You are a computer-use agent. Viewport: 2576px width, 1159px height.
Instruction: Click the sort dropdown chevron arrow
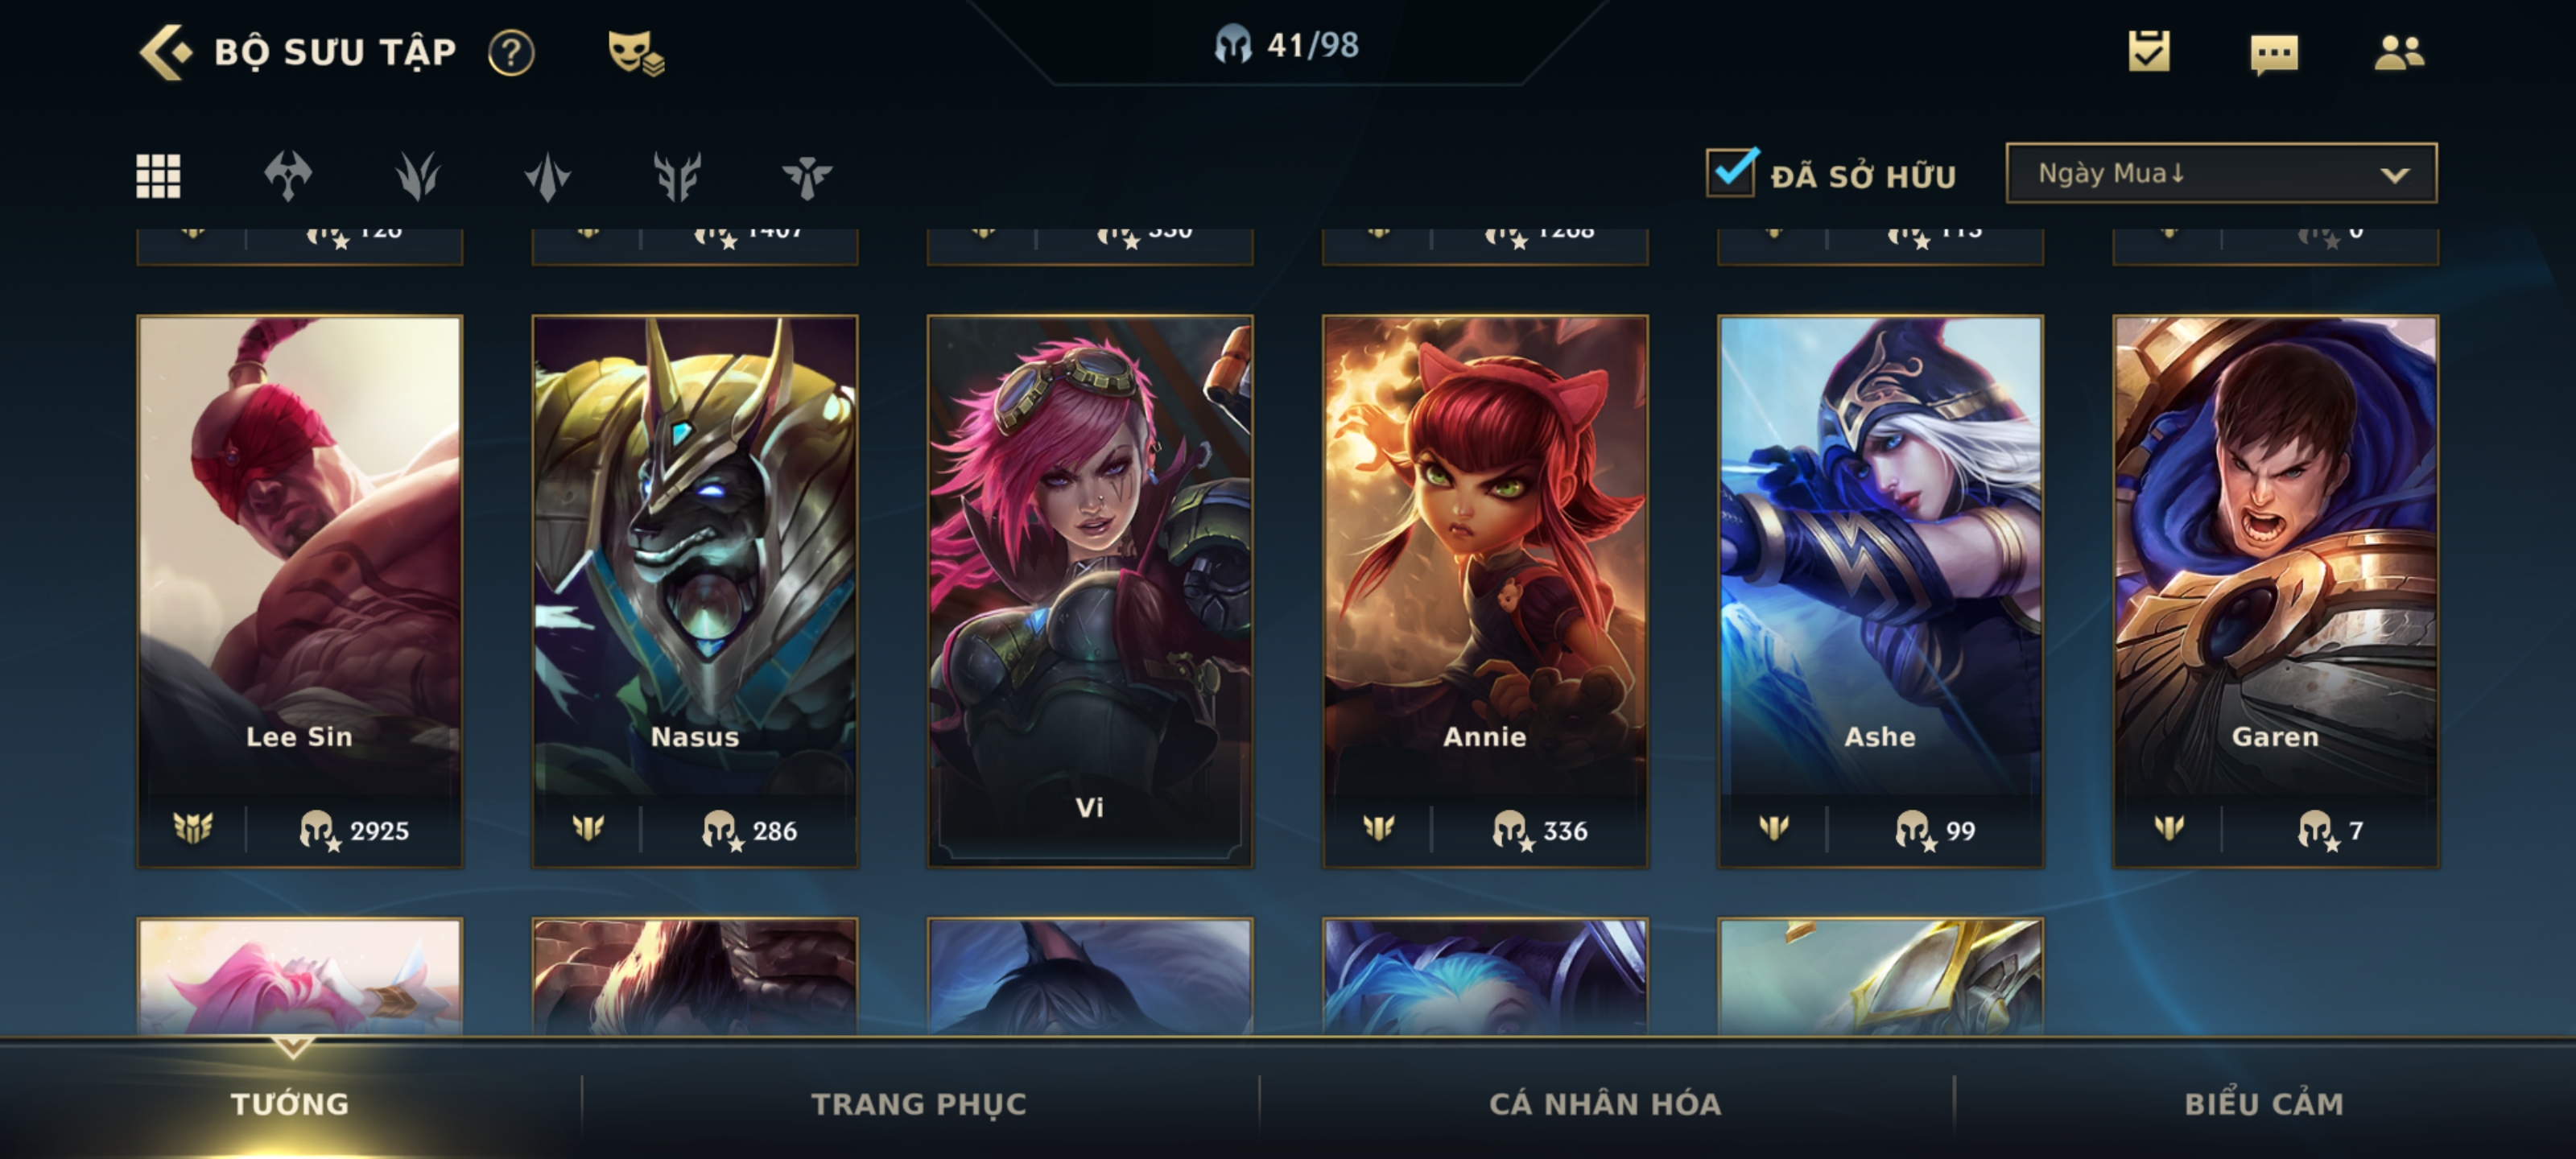pos(2394,175)
